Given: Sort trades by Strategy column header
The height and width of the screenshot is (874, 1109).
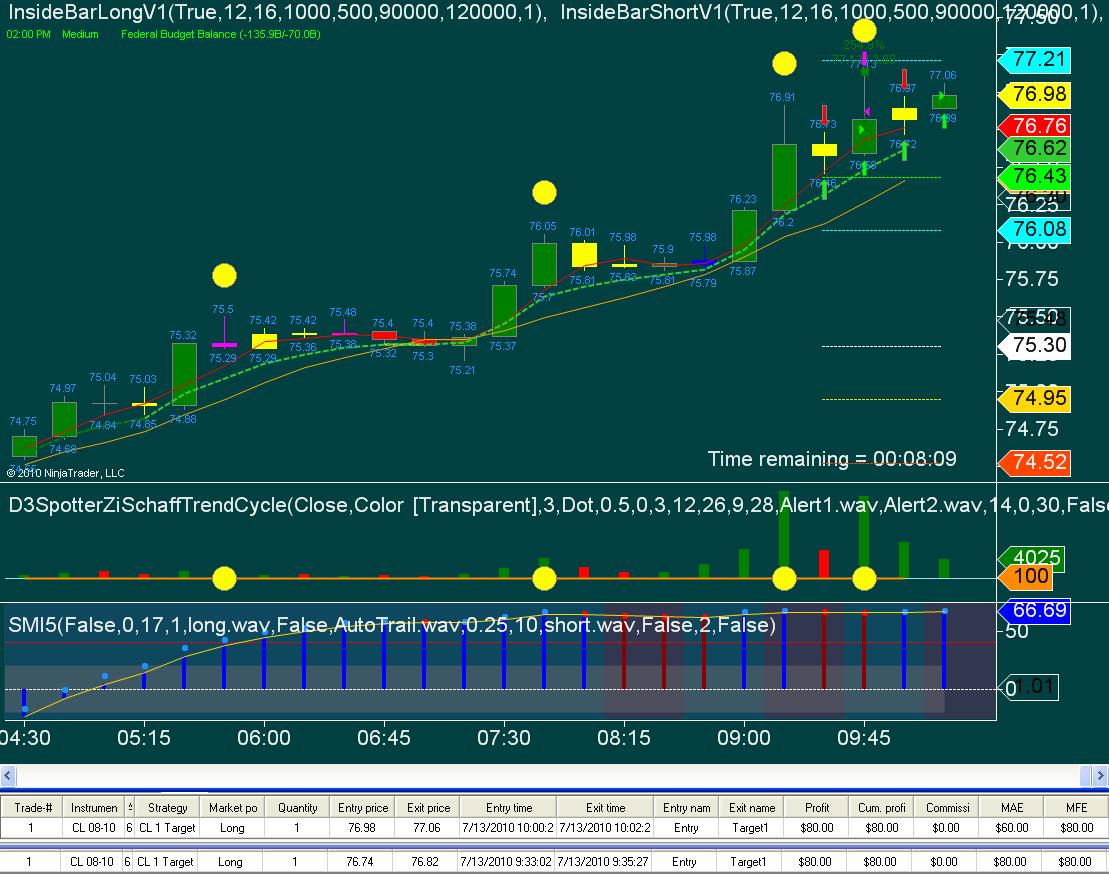Looking at the screenshot, I should pos(168,808).
